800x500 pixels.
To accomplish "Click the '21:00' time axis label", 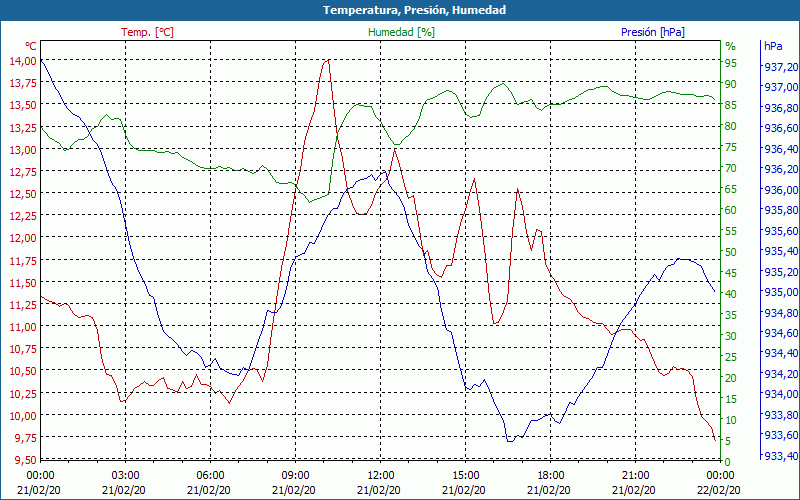I will click(635, 476).
